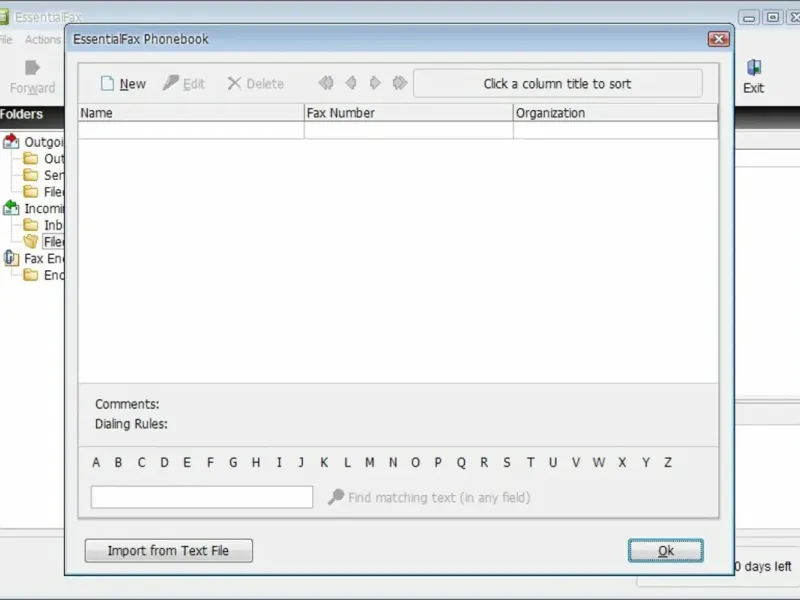Filter entries by letter U
Viewport: 800px width, 600px height.
(x=553, y=462)
